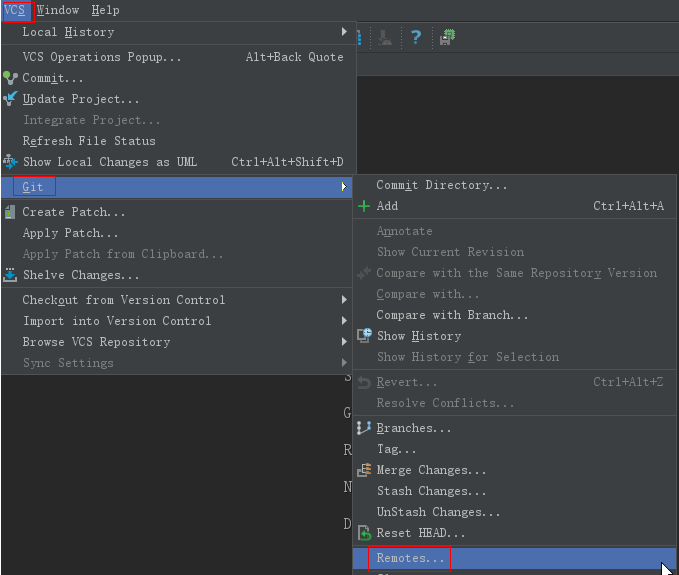Image resolution: width=679 pixels, height=575 pixels.
Task: Open the Window menu
Action: click(x=58, y=10)
